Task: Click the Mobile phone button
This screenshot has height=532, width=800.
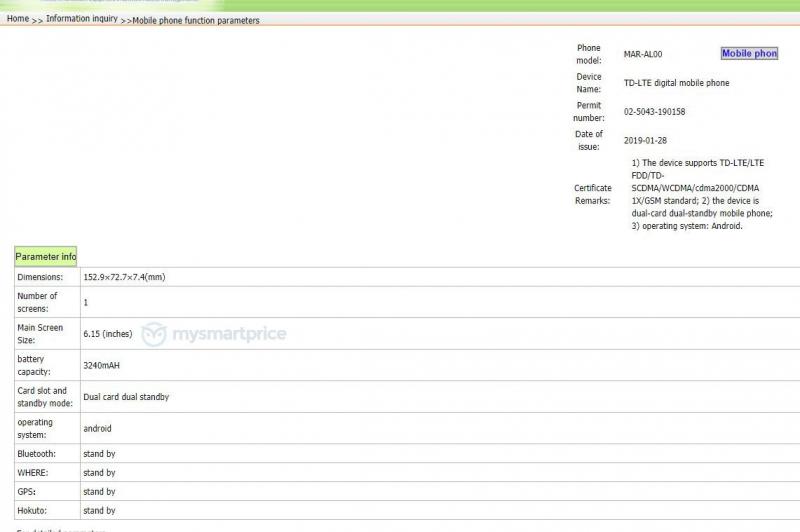Action: click(749, 54)
